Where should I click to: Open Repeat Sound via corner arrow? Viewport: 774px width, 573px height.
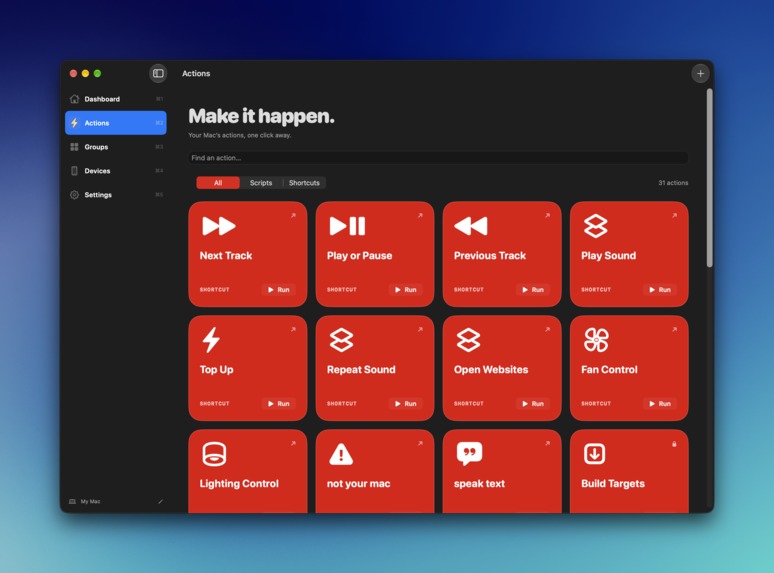(x=420, y=329)
